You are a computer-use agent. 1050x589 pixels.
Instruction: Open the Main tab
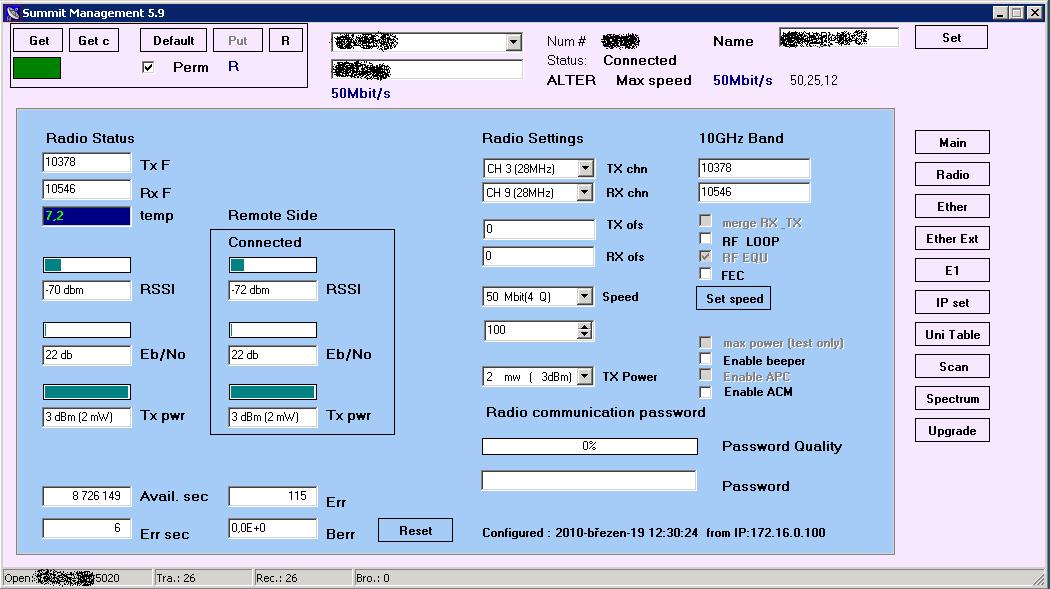click(952, 143)
